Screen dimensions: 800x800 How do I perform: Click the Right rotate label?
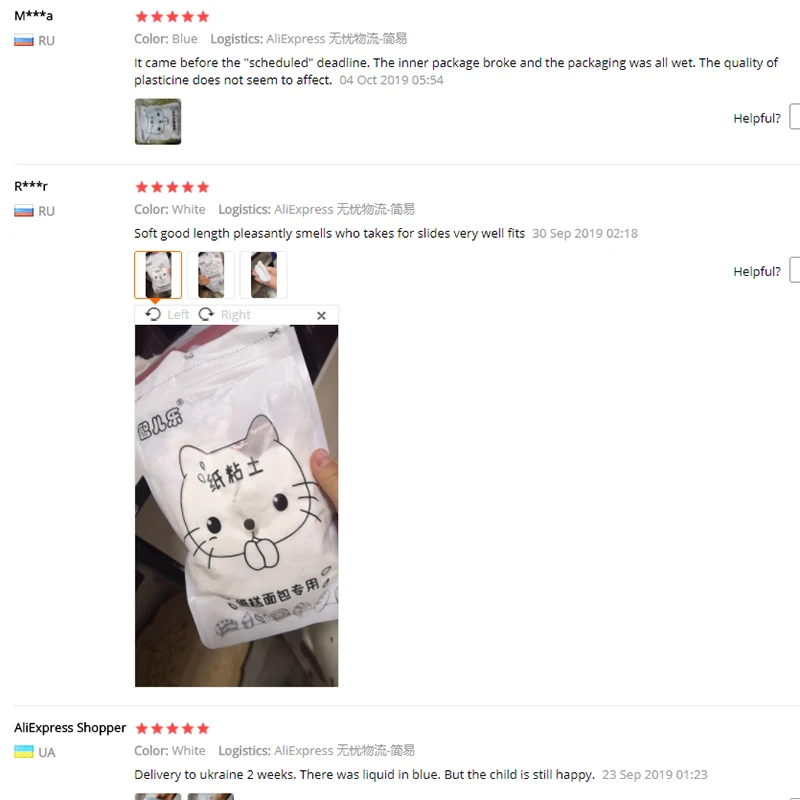pyautogui.click(x=236, y=315)
